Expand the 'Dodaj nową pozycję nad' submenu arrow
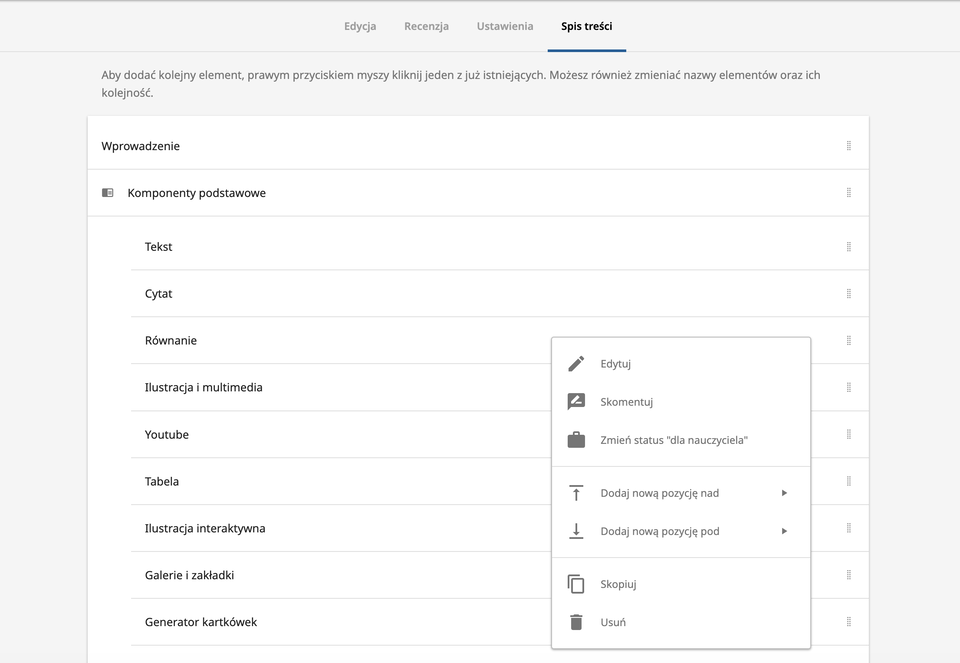Viewport: 960px width, 663px height. click(x=784, y=493)
